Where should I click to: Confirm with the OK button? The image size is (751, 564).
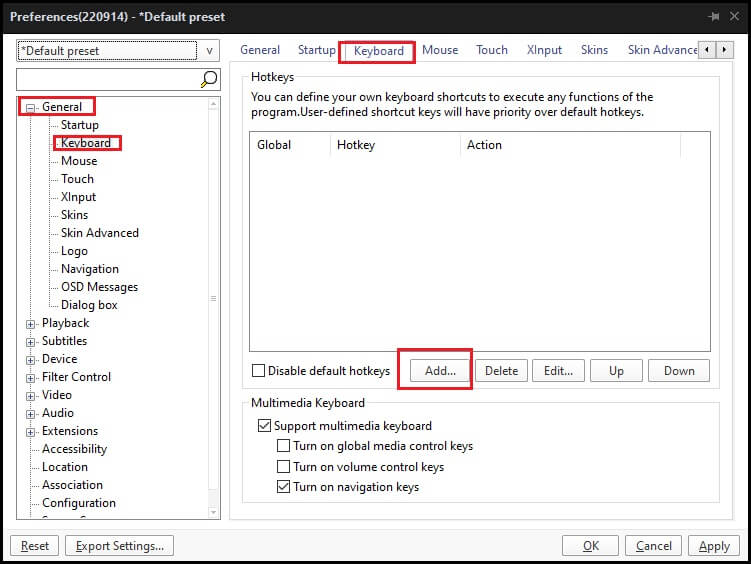pyautogui.click(x=591, y=545)
